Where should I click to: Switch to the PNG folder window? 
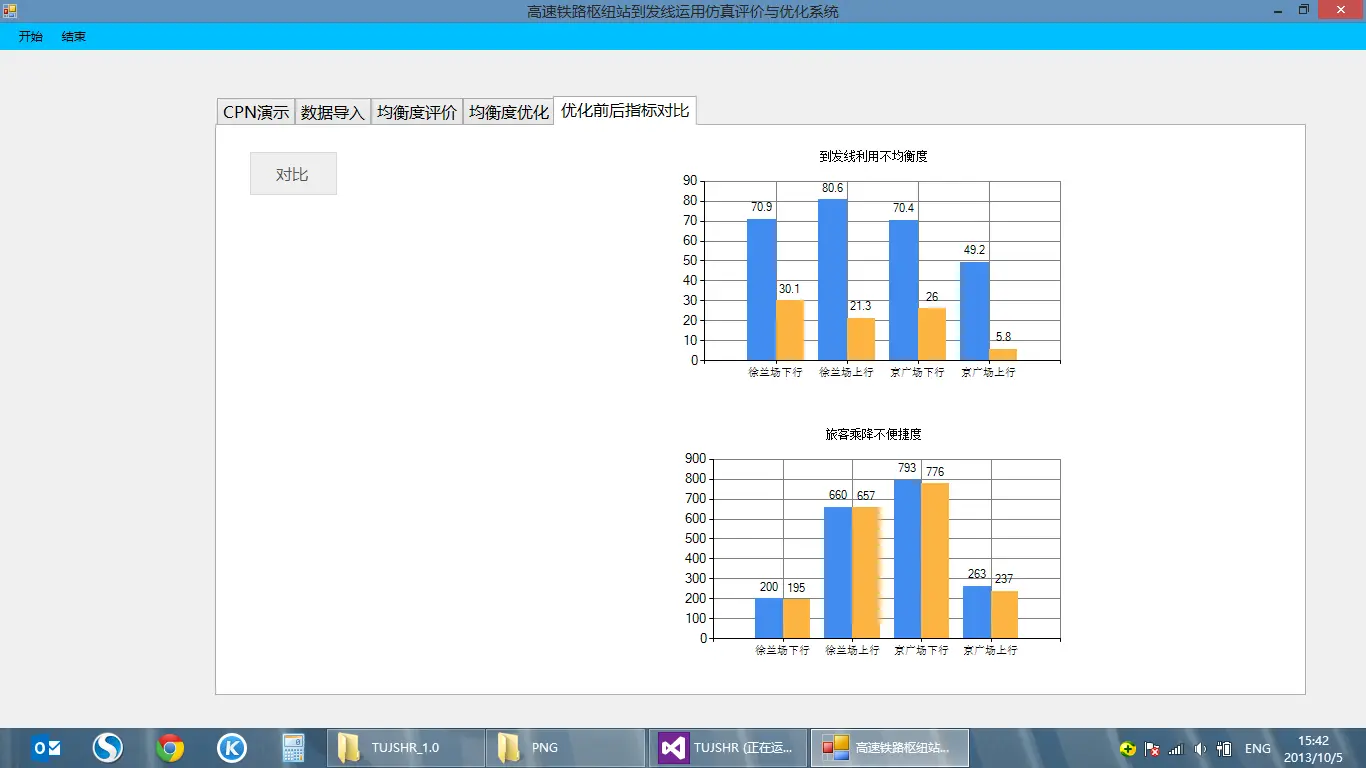tap(565, 748)
